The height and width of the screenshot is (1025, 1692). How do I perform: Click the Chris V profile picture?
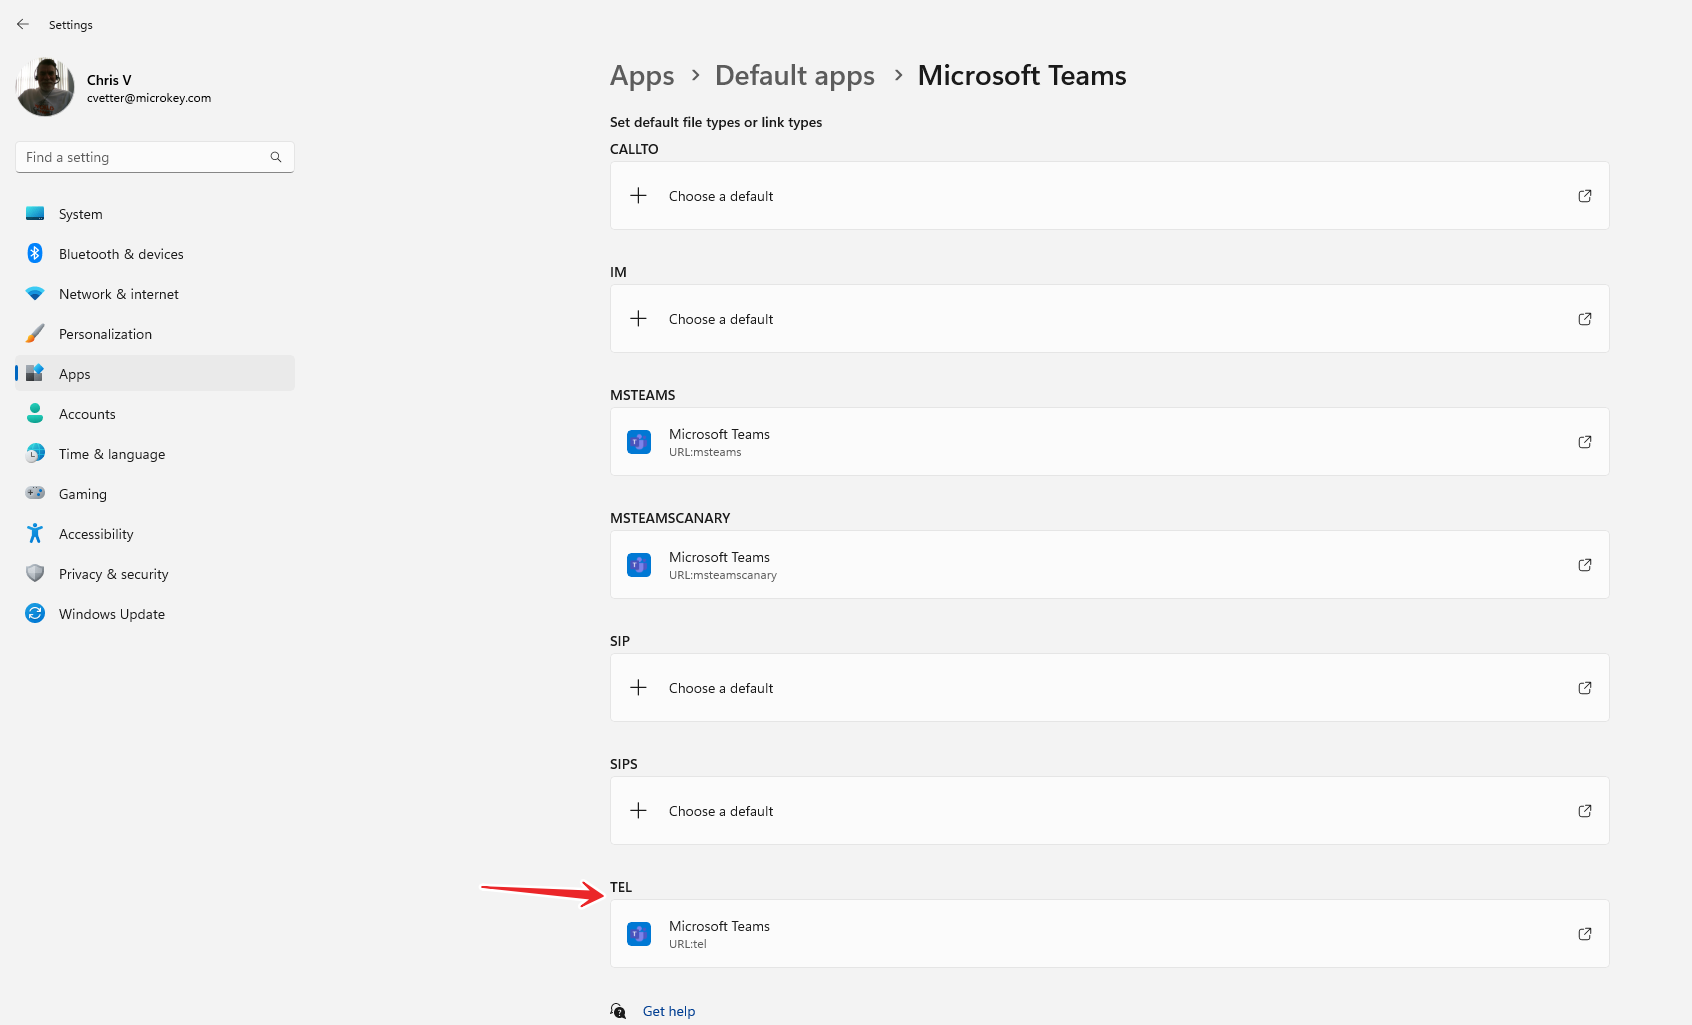(45, 87)
